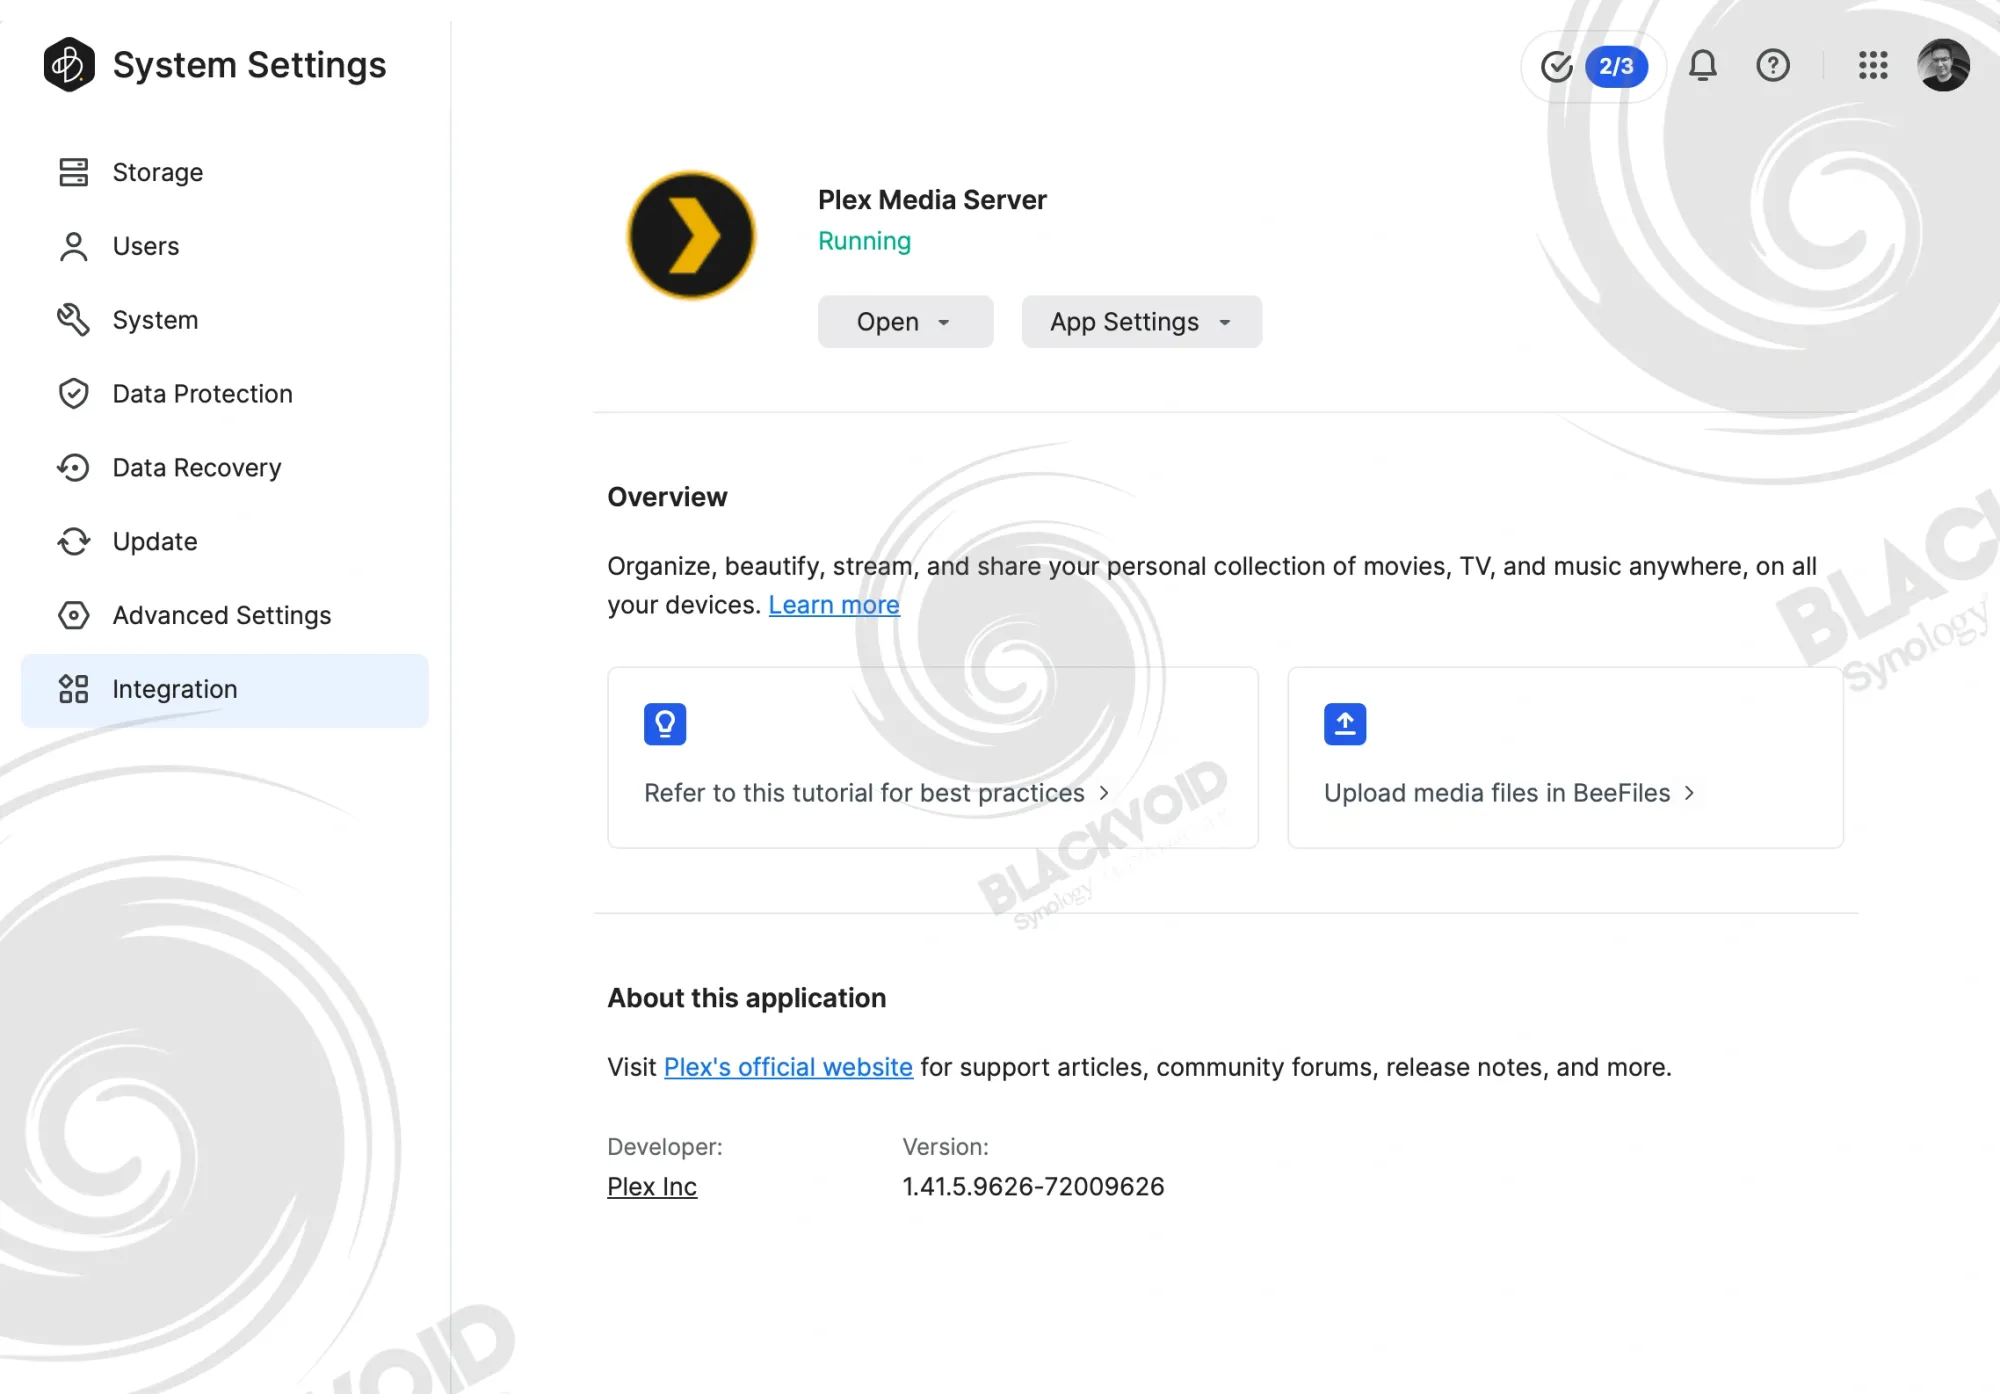Image resolution: width=2000 pixels, height=1394 pixels.
Task: Click the Version: label
Action: coord(945,1147)
